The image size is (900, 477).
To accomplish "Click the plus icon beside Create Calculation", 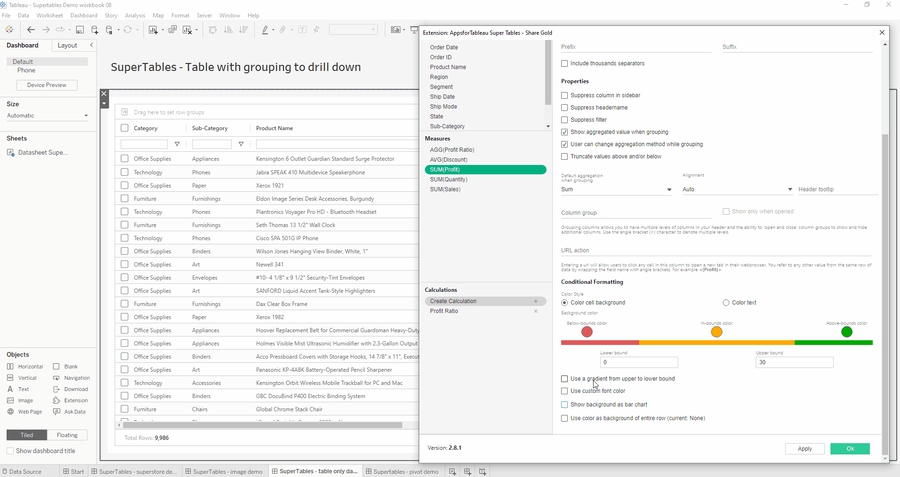I will point(536,301).
